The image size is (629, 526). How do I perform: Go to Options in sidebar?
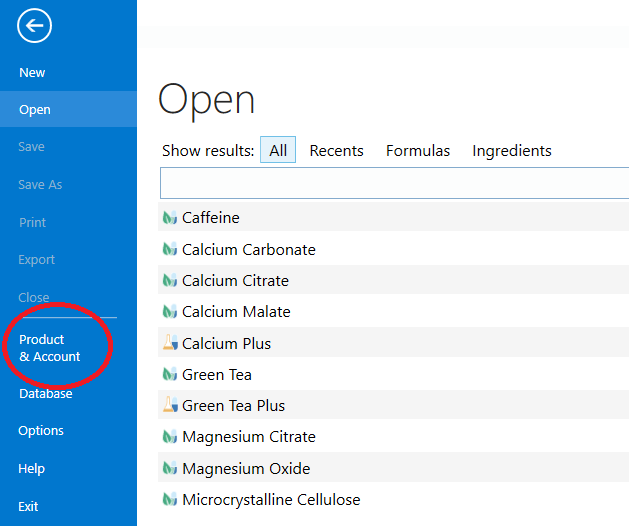pos(41,431)
